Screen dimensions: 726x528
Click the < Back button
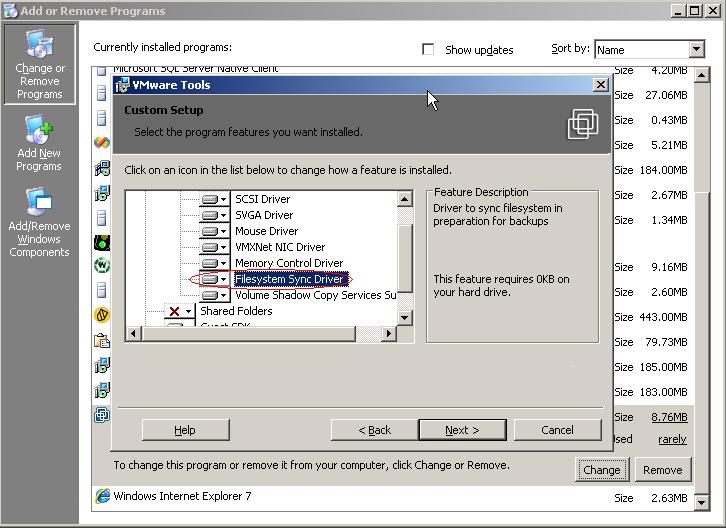point(375,430)
